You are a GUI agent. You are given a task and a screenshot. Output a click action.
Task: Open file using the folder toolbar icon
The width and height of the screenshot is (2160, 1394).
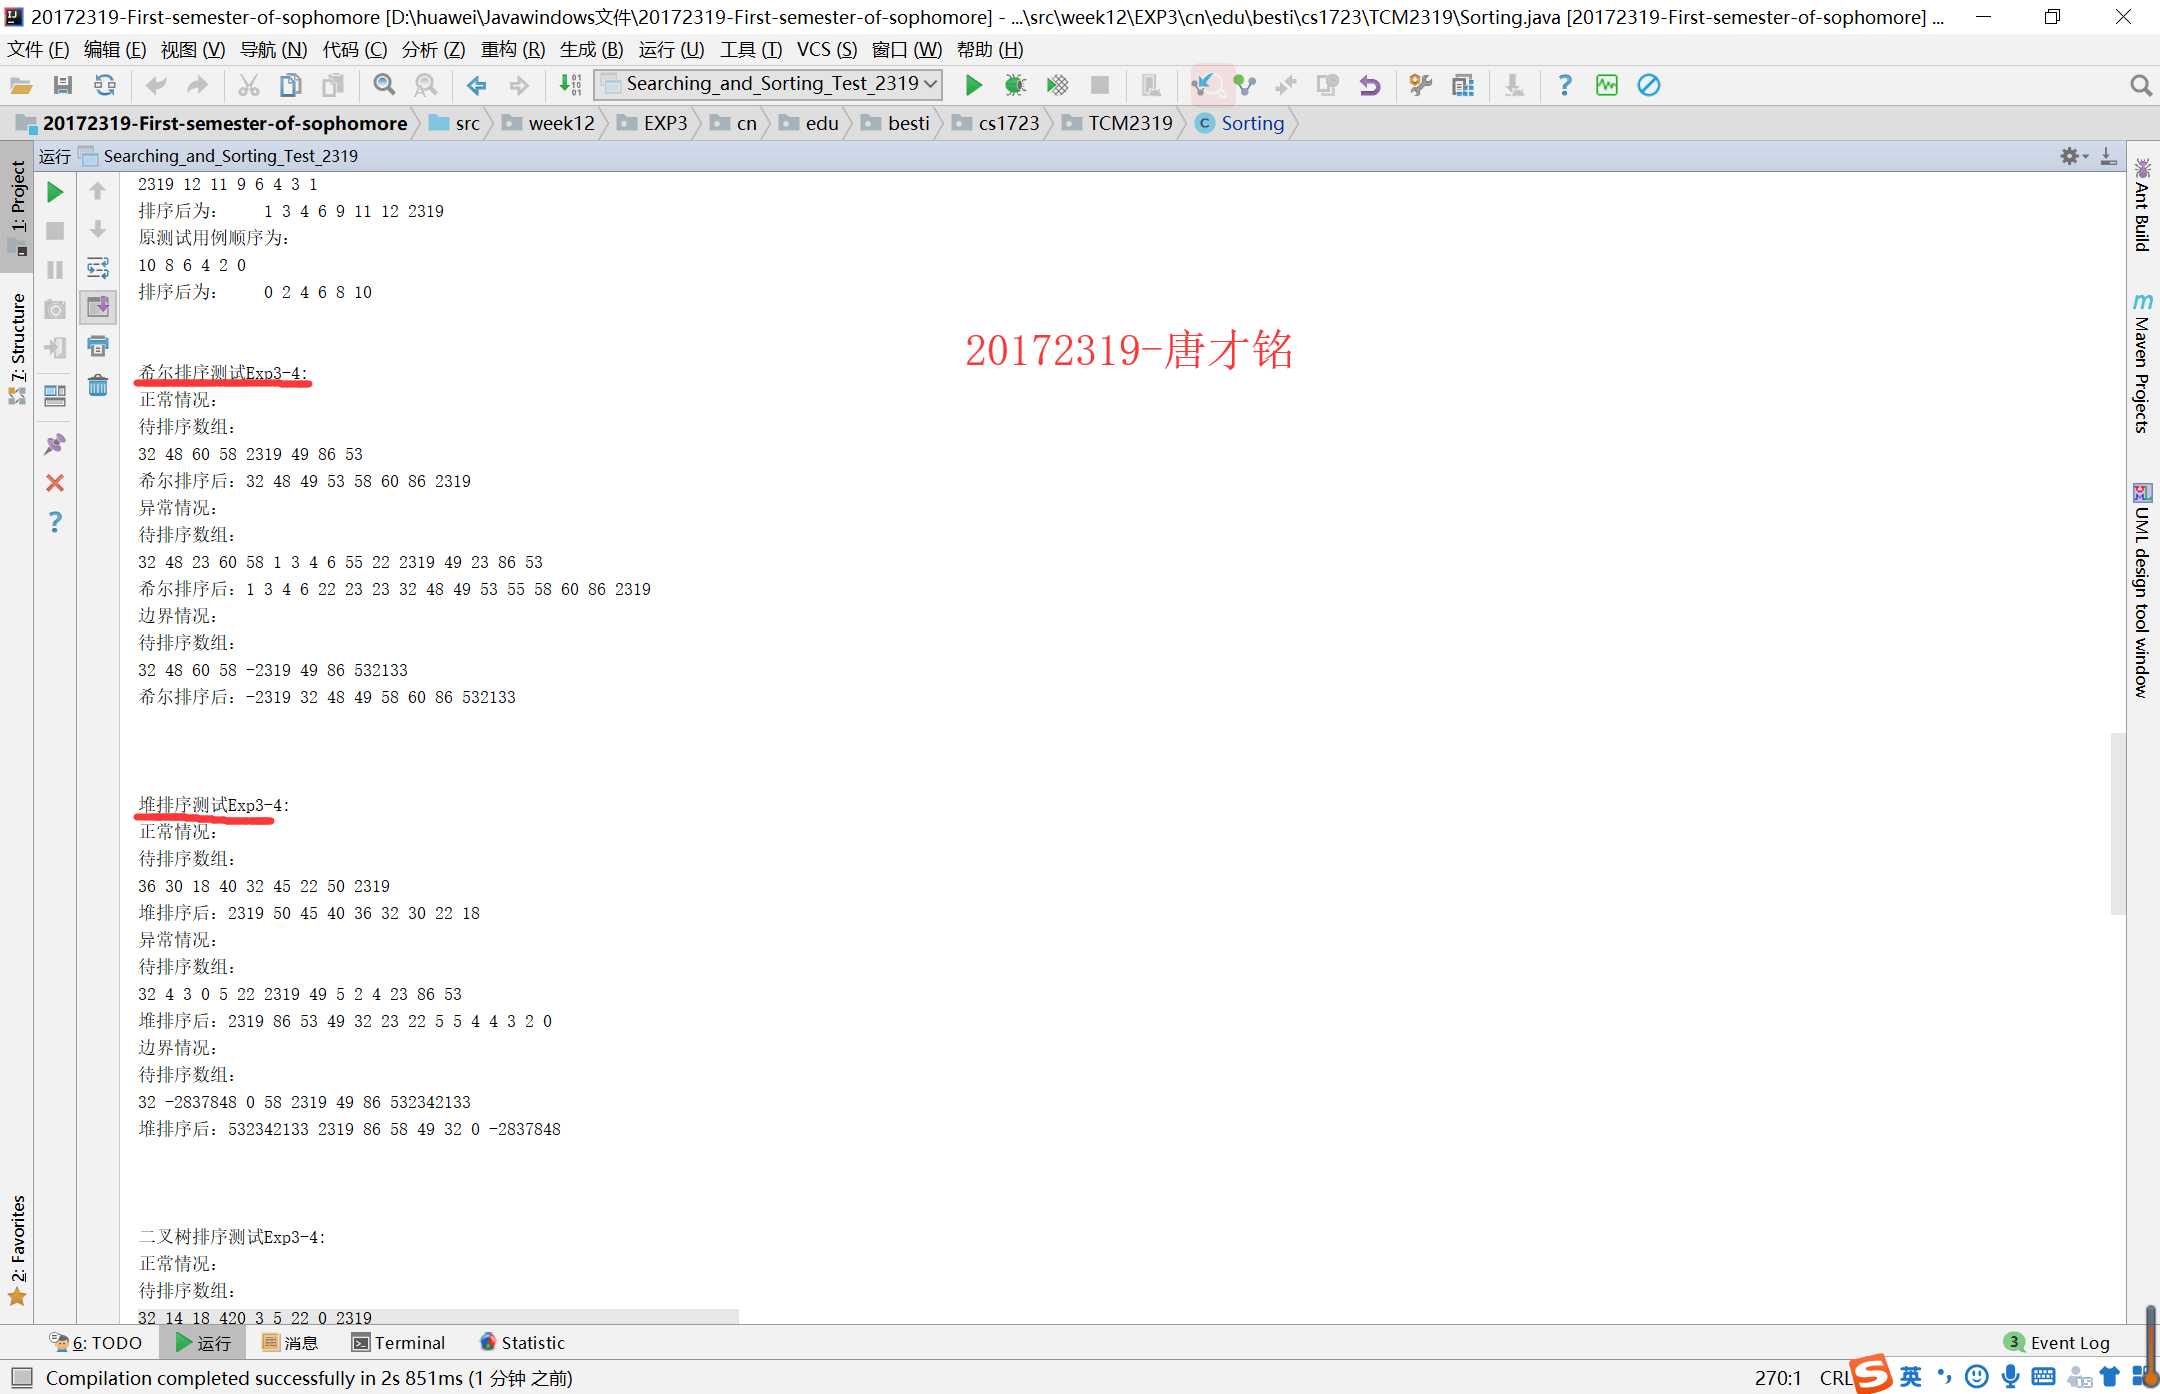click(21, 86)
